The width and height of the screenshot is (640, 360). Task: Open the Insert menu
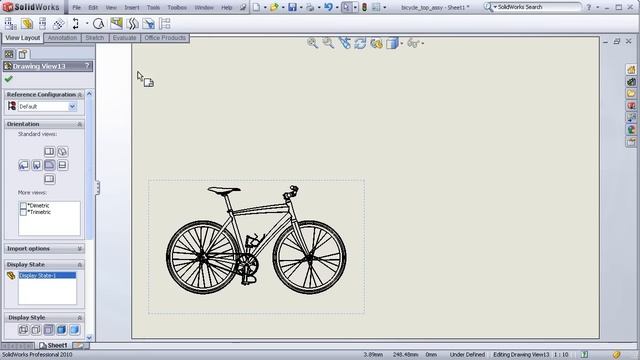(131, 7)
